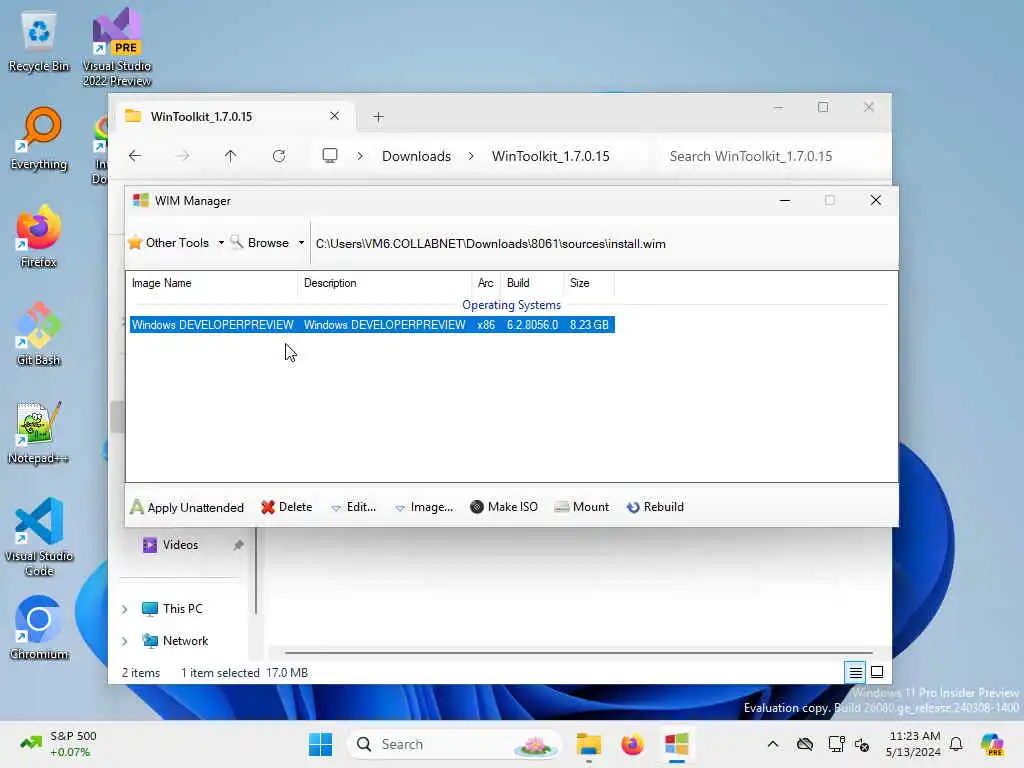Click the Operating Systems group label
This screenshot has height=768, width=1024.
pos(511,305)
